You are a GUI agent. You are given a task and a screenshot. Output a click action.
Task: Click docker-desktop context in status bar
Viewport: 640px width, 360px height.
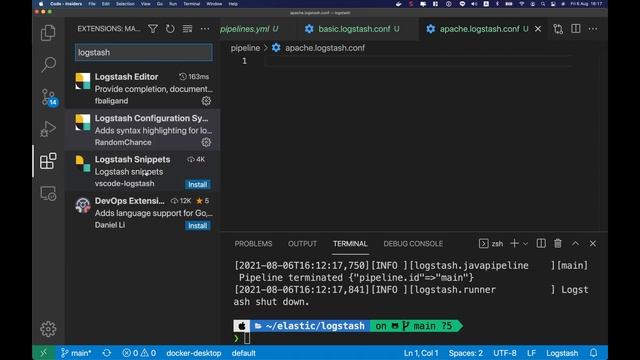(194, 353)
